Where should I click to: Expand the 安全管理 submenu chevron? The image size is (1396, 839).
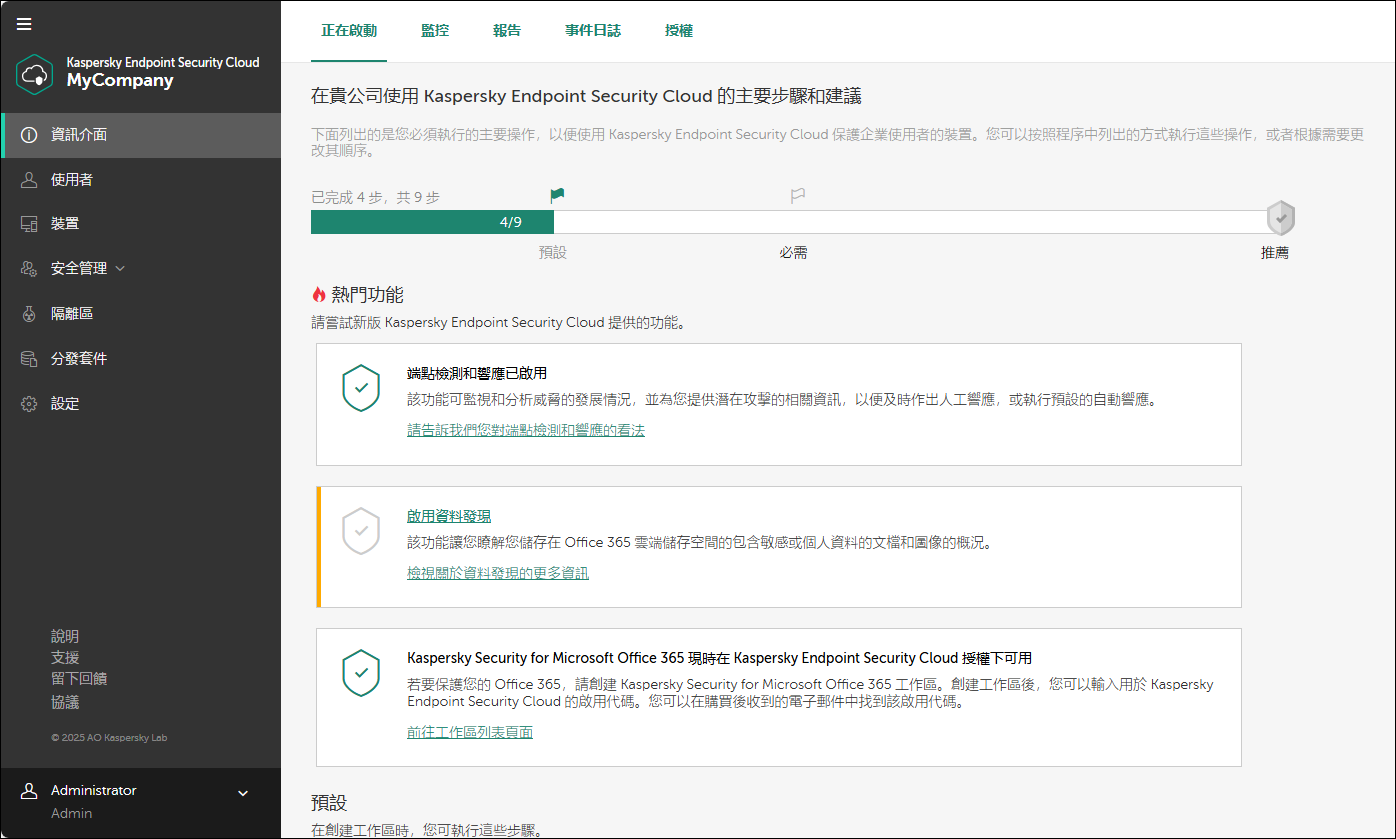[121, 269]
